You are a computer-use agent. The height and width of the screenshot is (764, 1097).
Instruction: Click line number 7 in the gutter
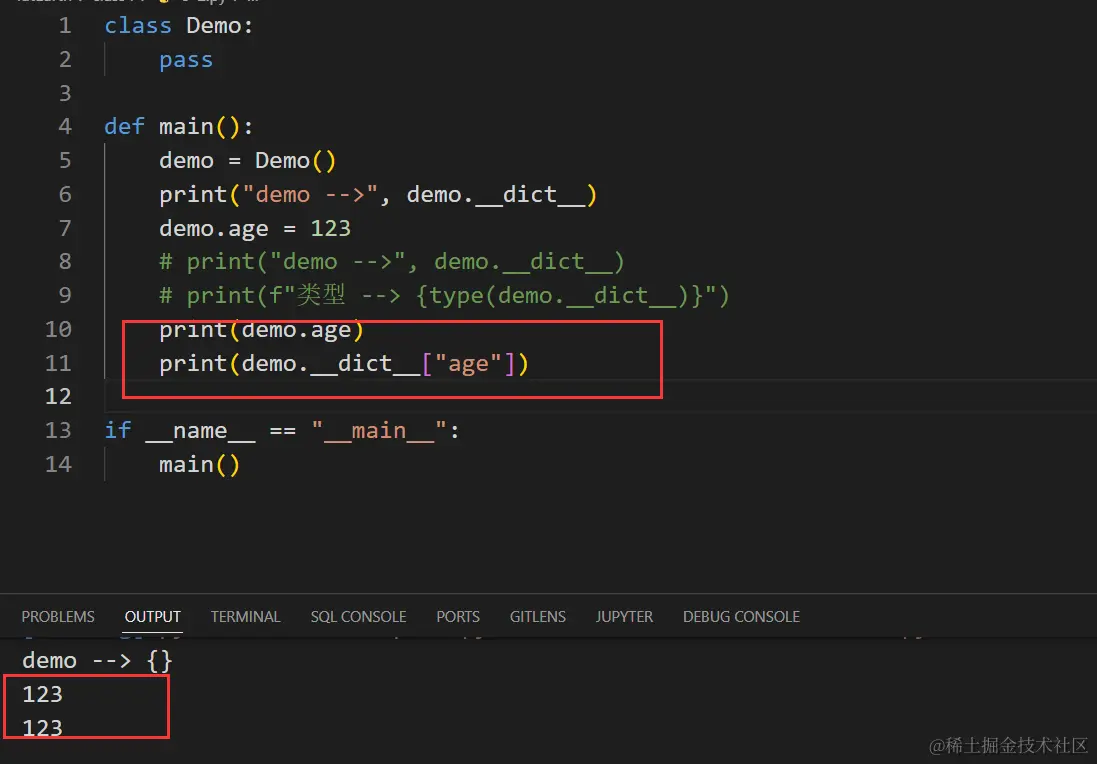pos(65,228)
